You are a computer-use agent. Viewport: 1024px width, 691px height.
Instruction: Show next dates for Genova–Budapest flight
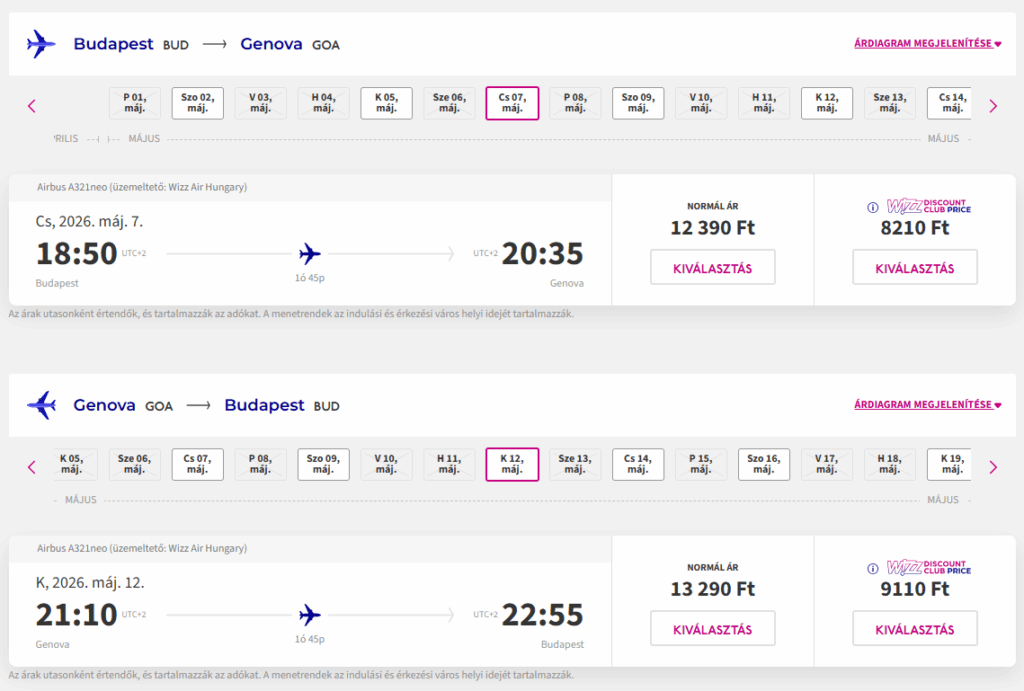coord(992,467)
